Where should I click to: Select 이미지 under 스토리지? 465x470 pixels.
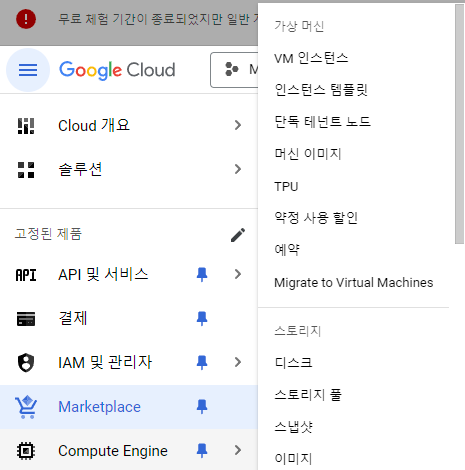[x=293, y=458]
